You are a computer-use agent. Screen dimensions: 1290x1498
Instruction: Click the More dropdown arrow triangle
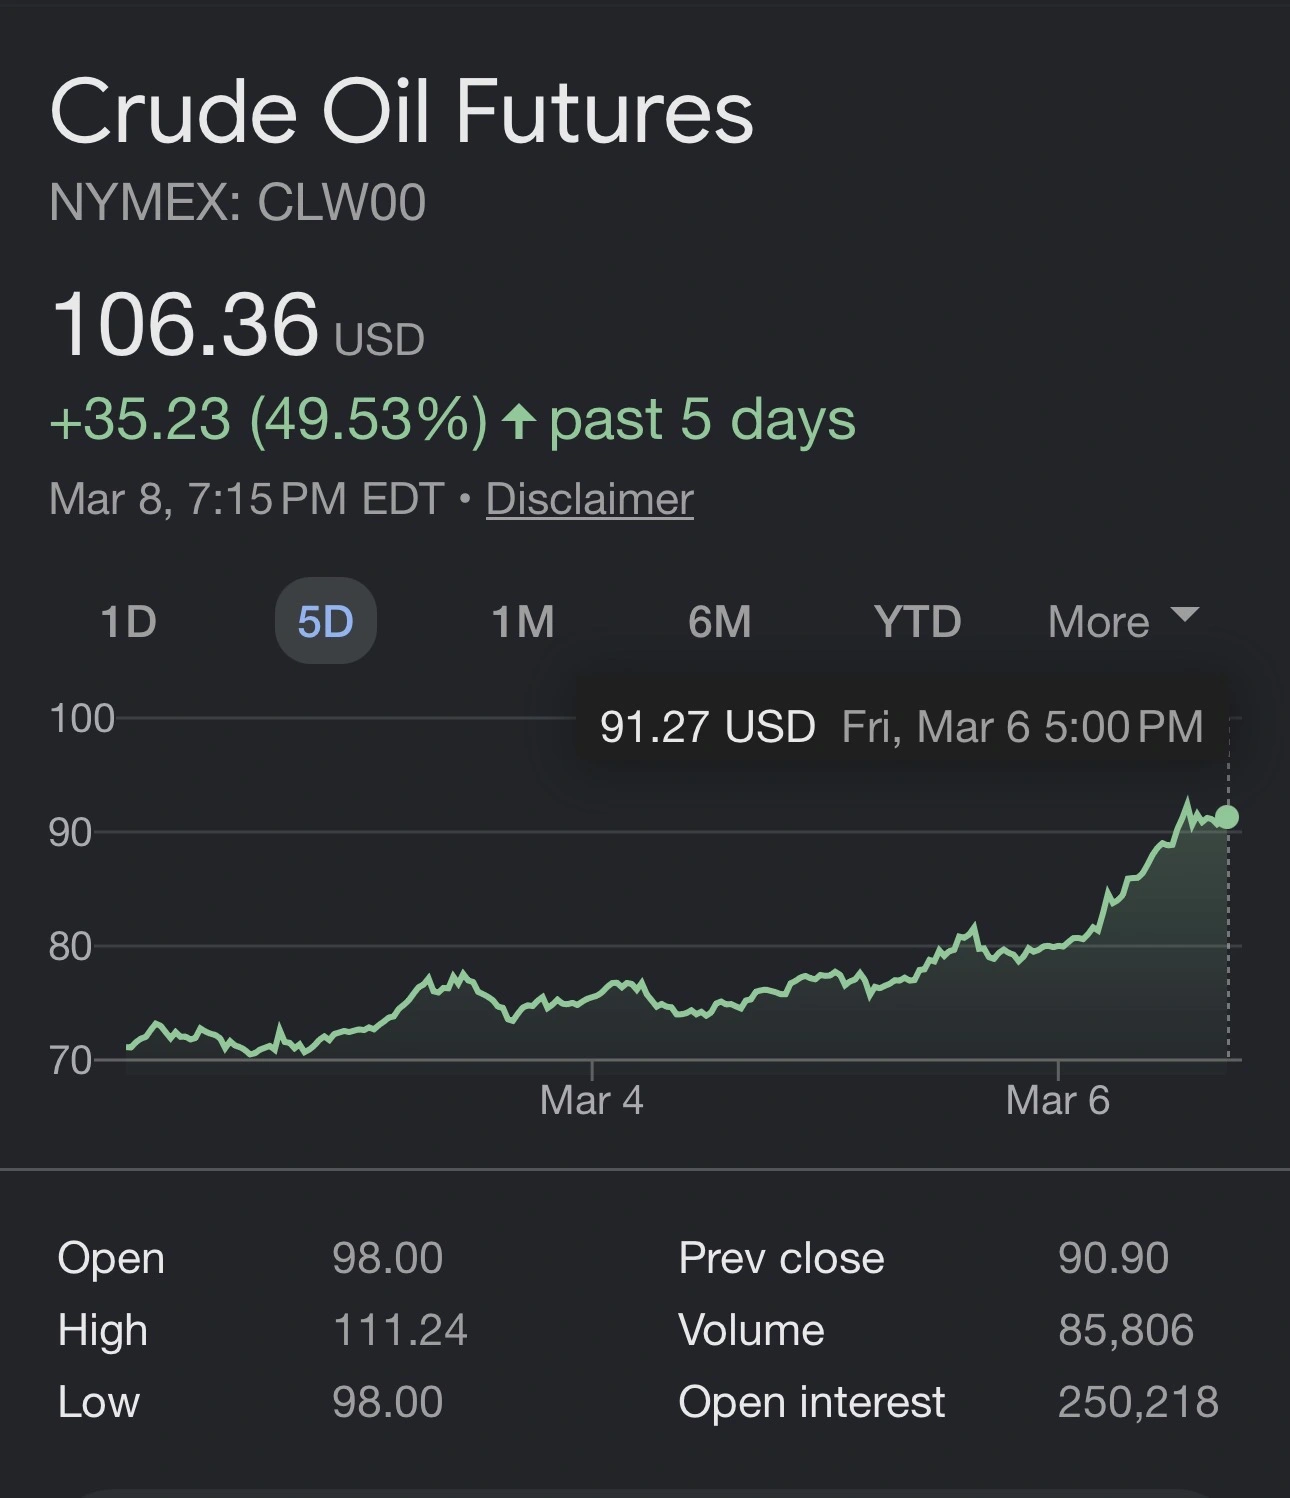1184,614
